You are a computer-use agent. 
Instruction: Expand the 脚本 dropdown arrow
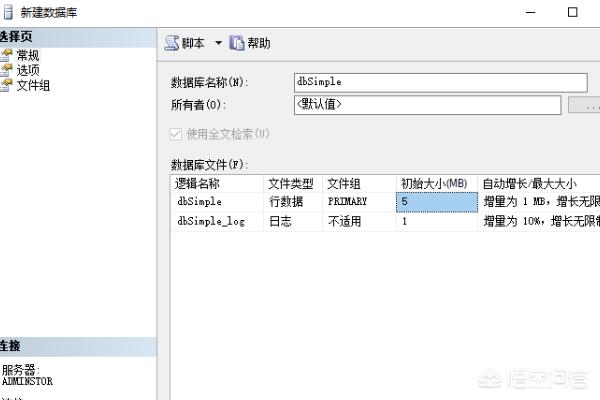click(x=218, y=43)
